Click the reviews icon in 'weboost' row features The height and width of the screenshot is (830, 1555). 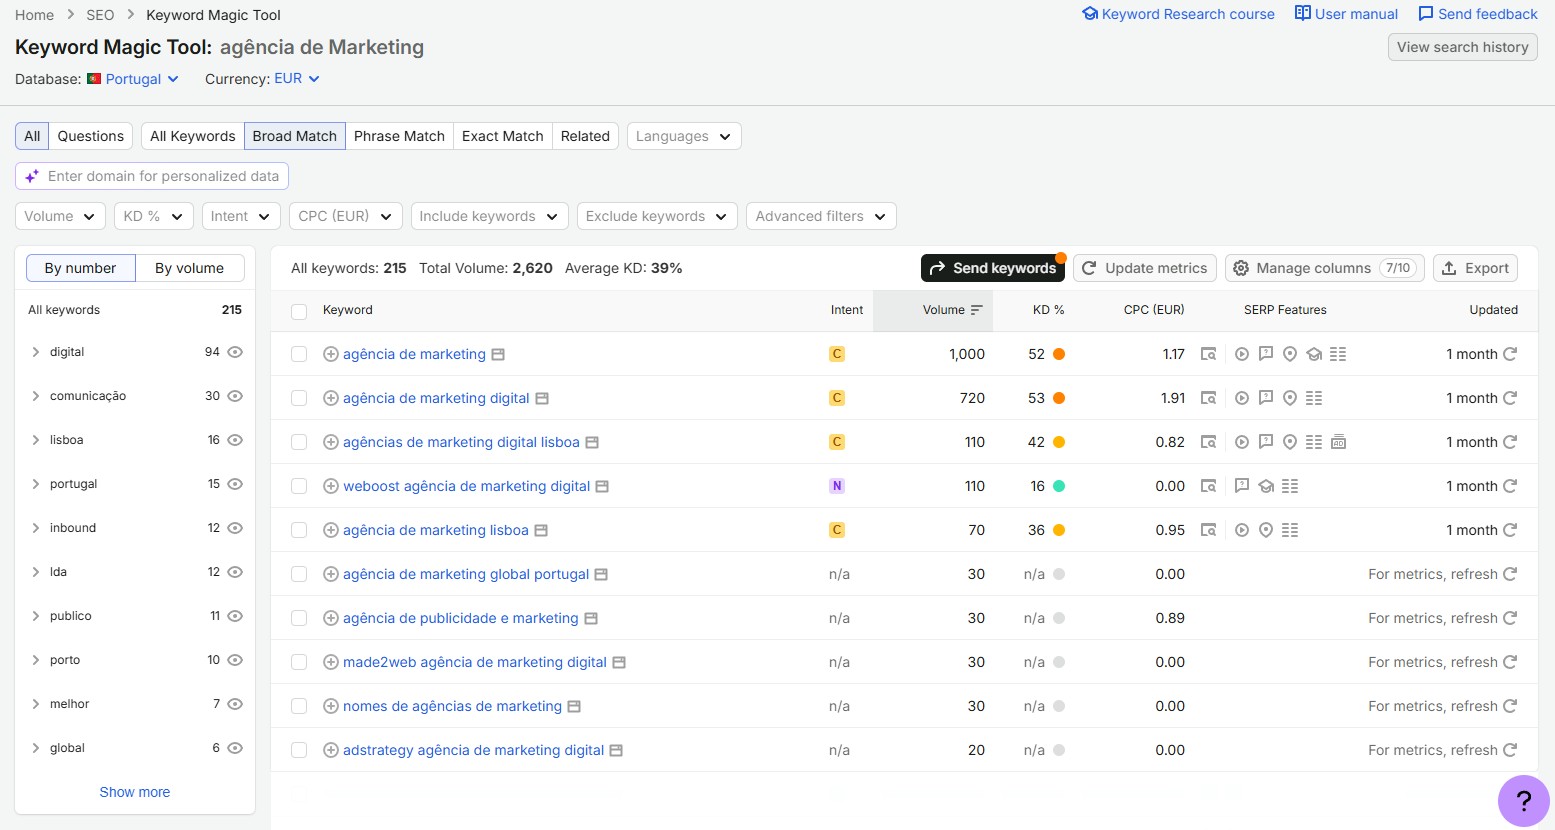[1242, 486]
